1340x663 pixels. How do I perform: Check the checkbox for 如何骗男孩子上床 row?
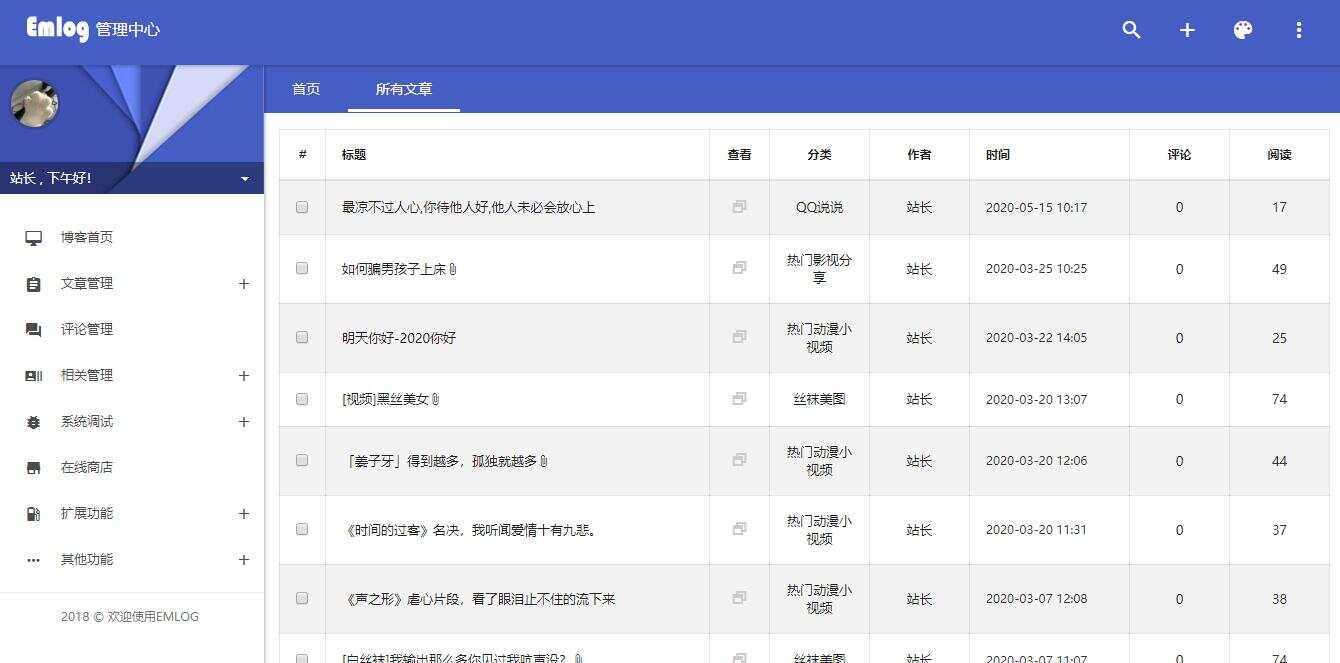[301, 268]
